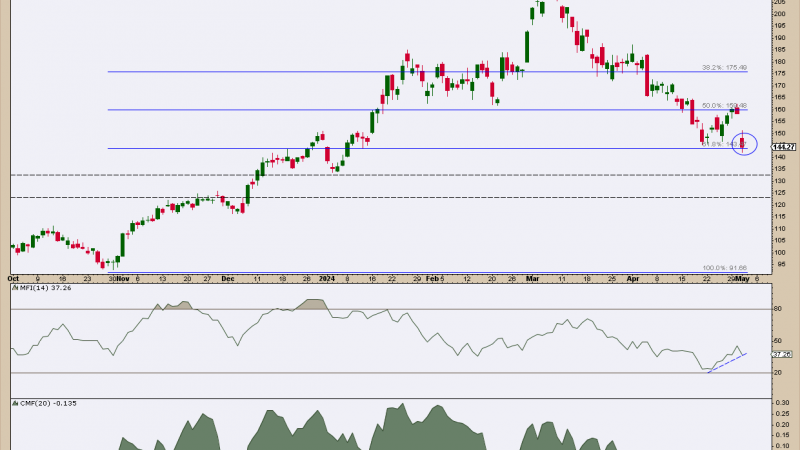Click the 0.30 value on CMF scale
This screenshot has width=800, height=450.
[x=783, y=403]
